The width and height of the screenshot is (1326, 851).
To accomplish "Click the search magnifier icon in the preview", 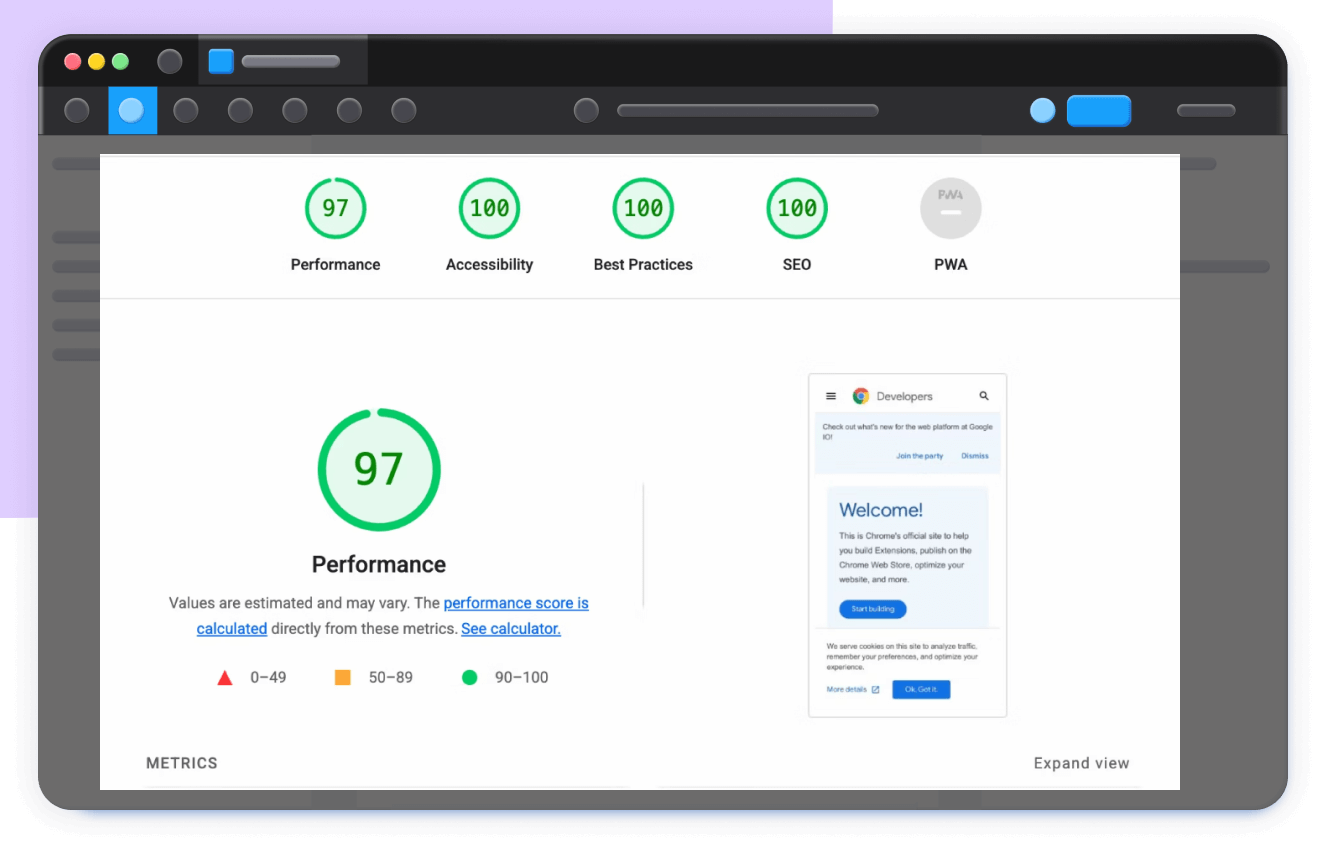I will point(984,396).
